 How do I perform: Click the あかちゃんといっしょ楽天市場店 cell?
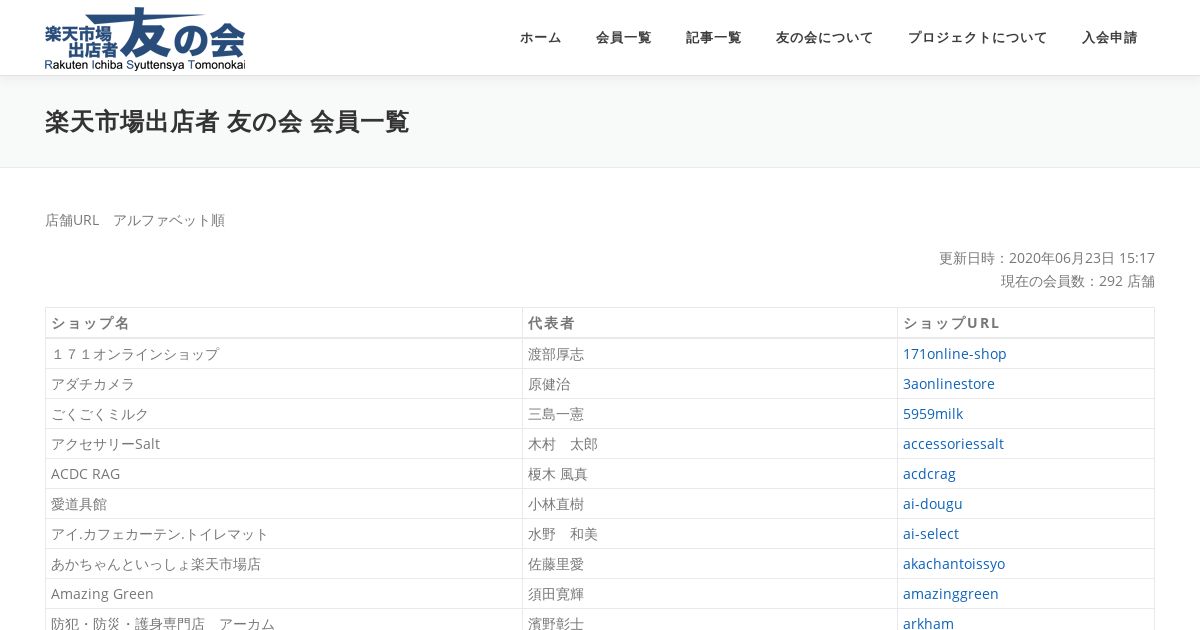284,564
